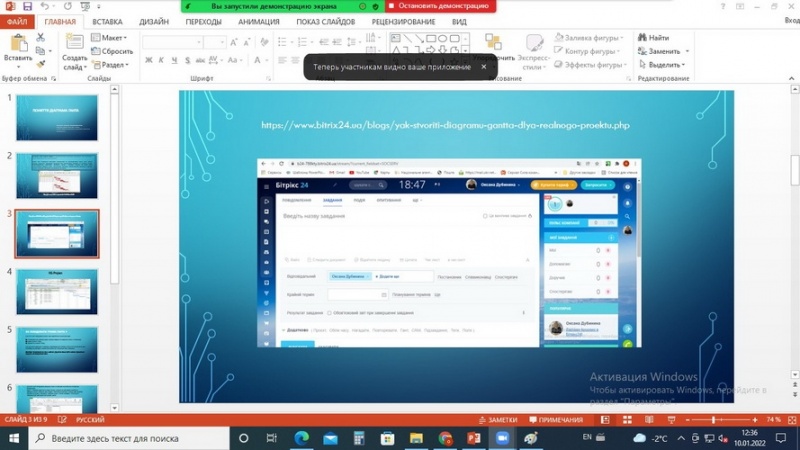Click the Undo arrow in quick access toolbar
800x450 pixels.
pos(46,6)
